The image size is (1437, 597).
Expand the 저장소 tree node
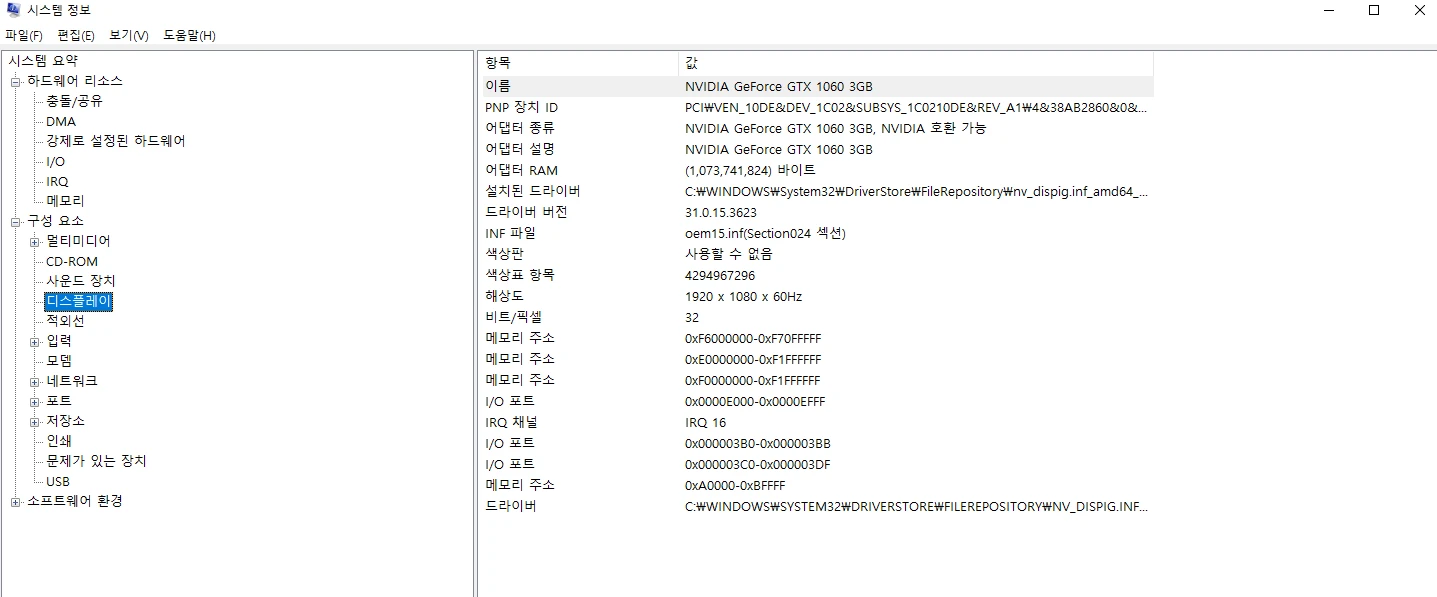32,421
